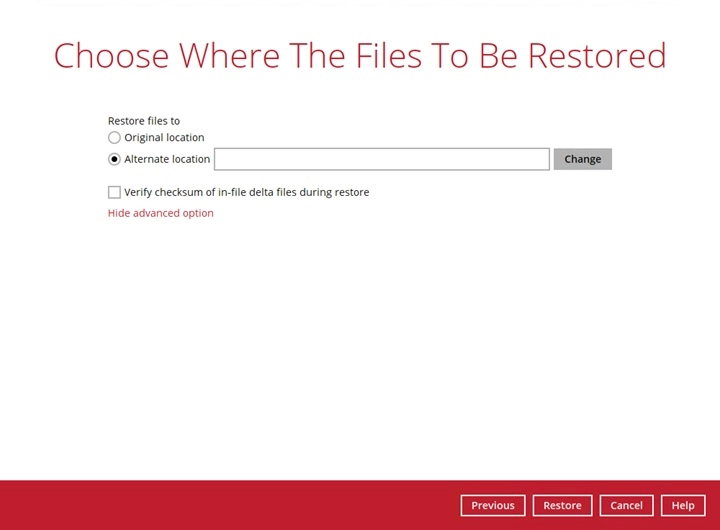Cancel the restore wizard

click(626, 505)
